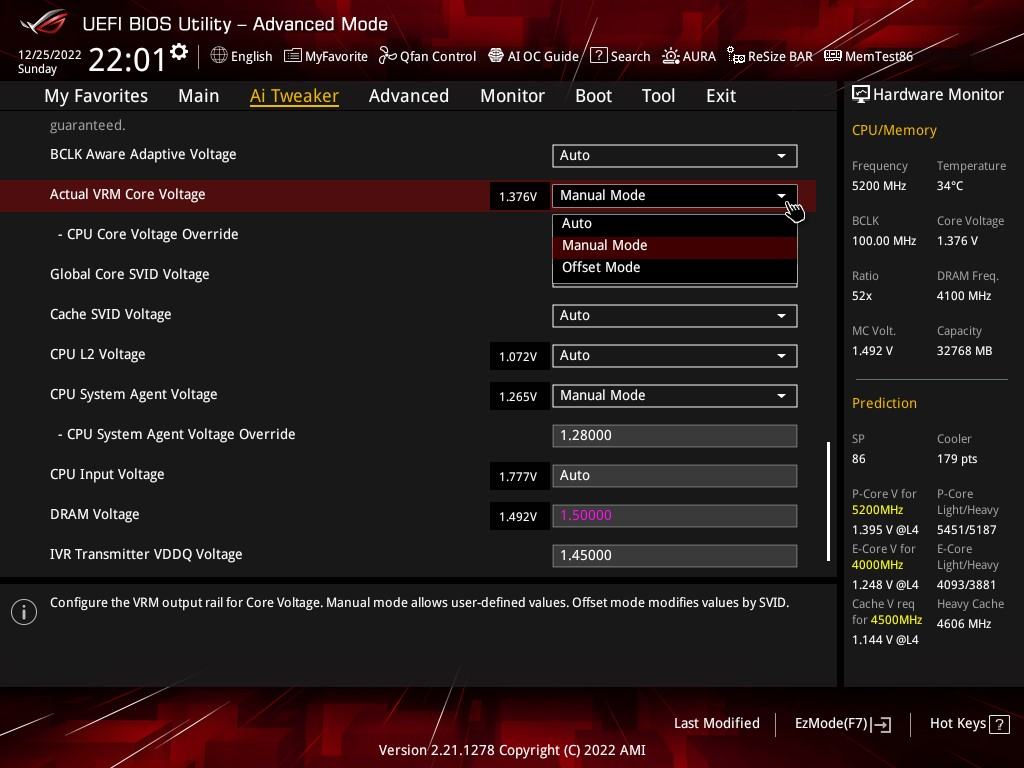Open the Advanced tab
Viewport: 1024px width, 768px height.
409,95
